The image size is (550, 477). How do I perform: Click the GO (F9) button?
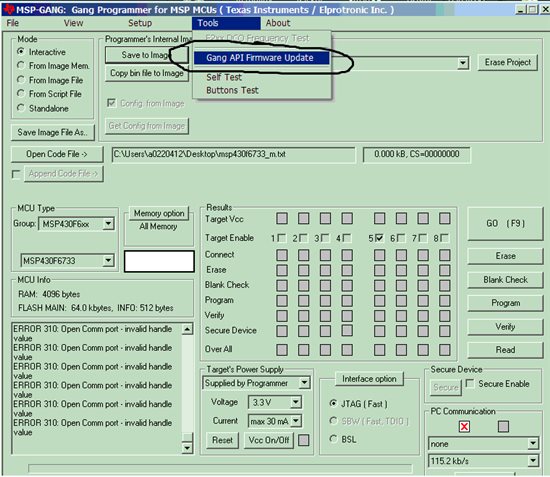[x=505, y=224]
